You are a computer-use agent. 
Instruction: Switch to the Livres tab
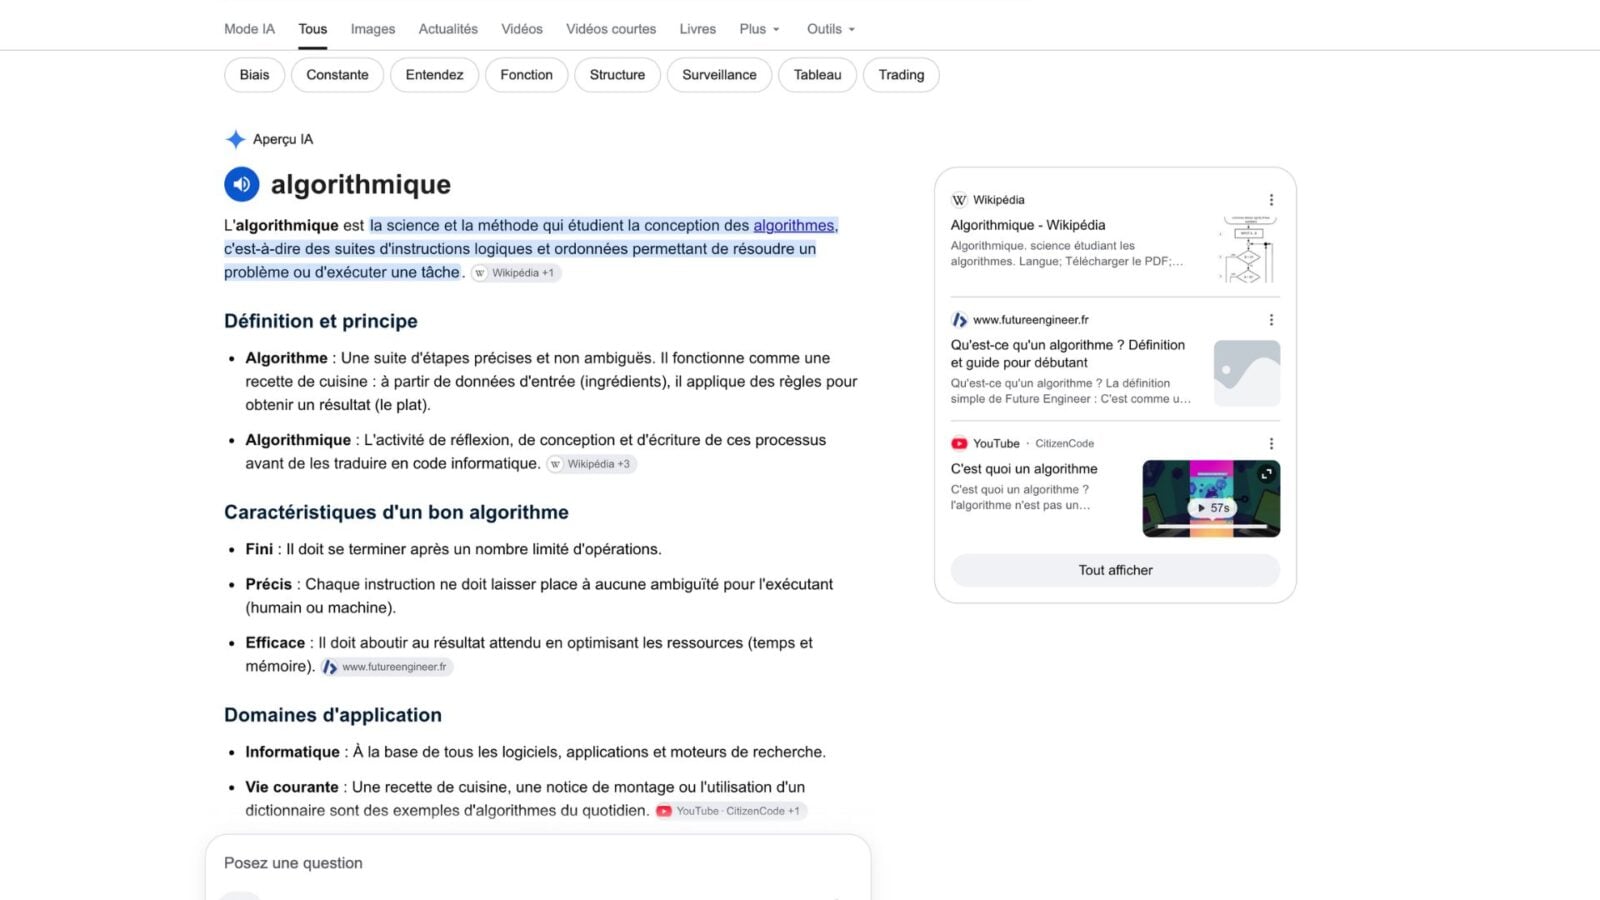pos(698,29)
